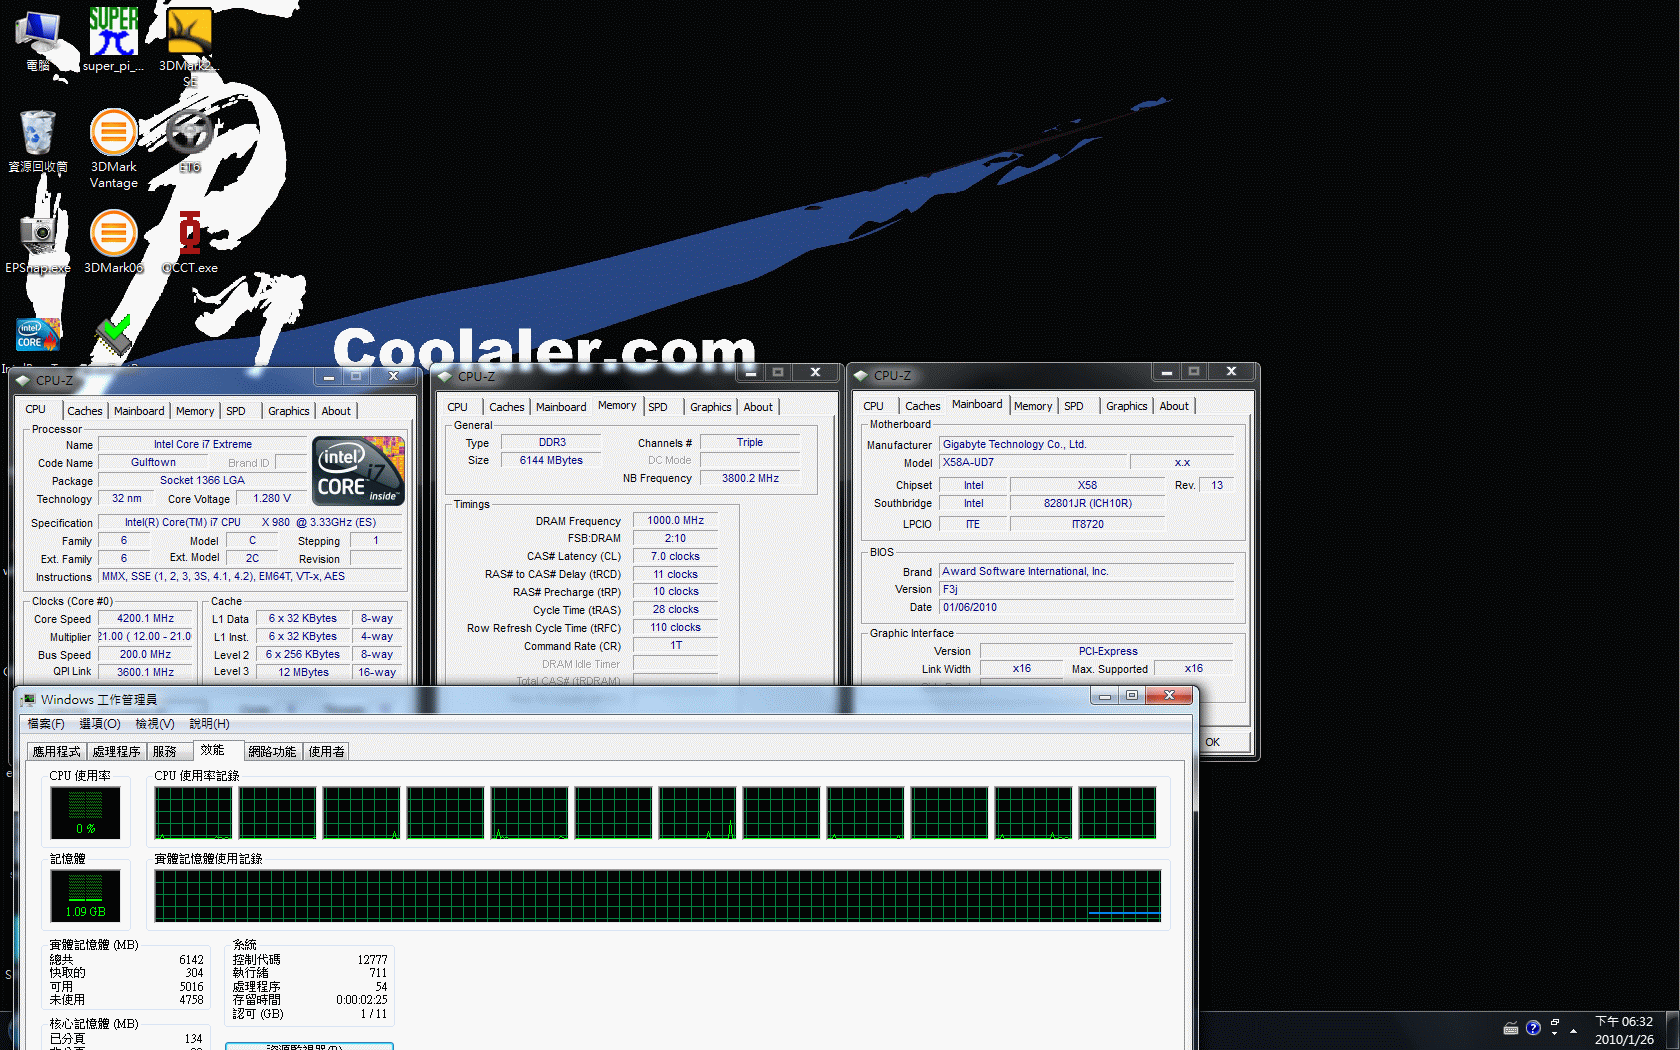
Task: Click the CPU 使用率 meter showing 0 %
Action: click(86, 812)
